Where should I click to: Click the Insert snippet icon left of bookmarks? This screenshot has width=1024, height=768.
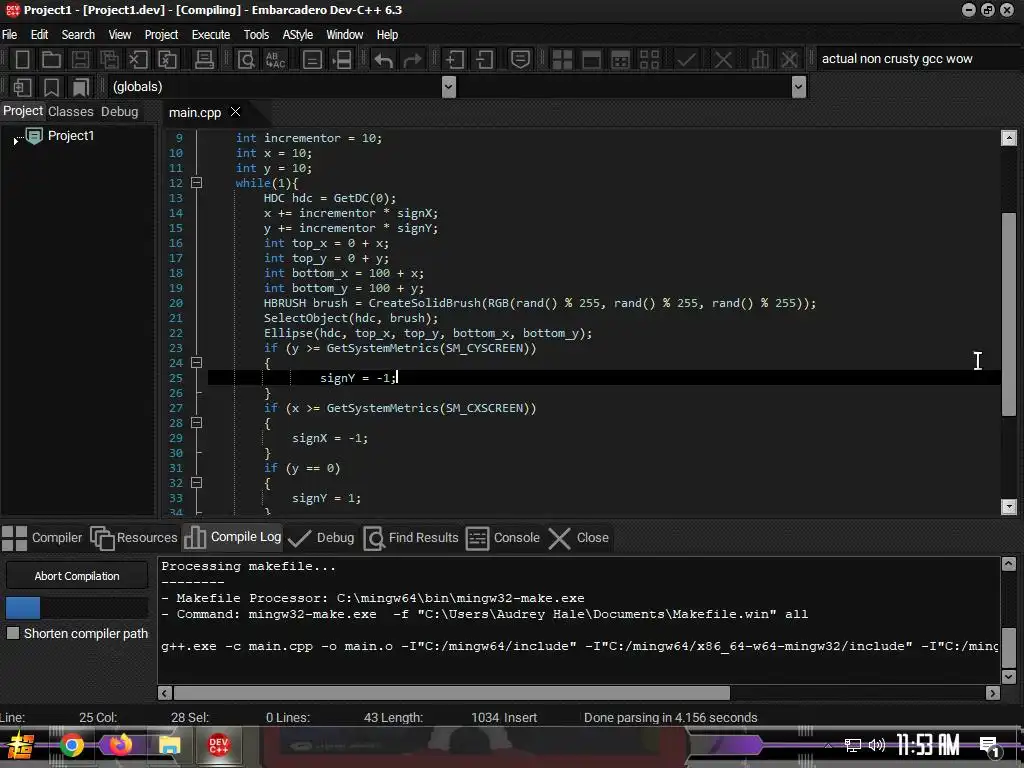coord(22,87)
